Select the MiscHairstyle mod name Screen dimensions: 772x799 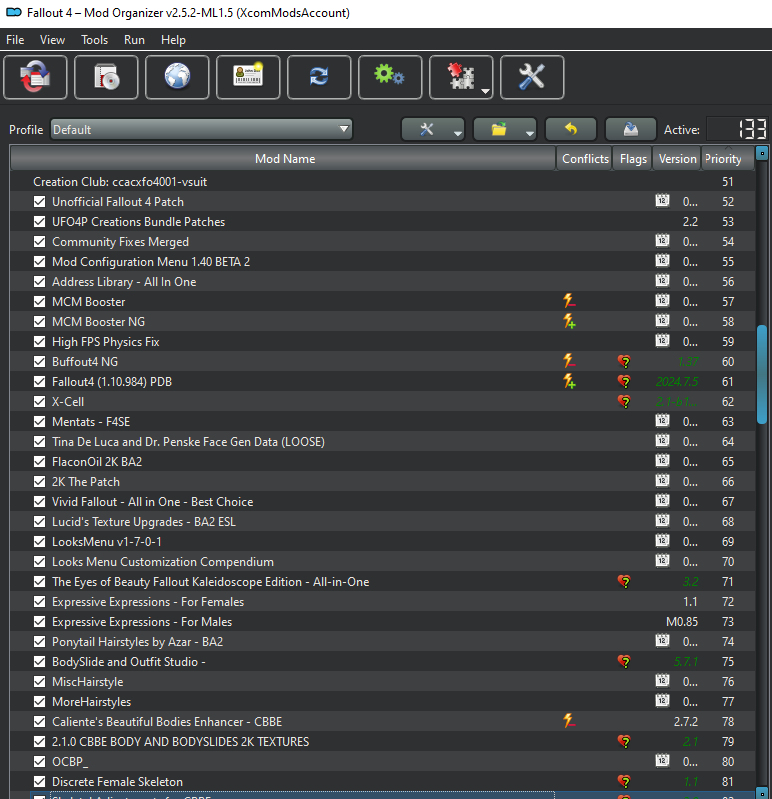coord(87,681)
